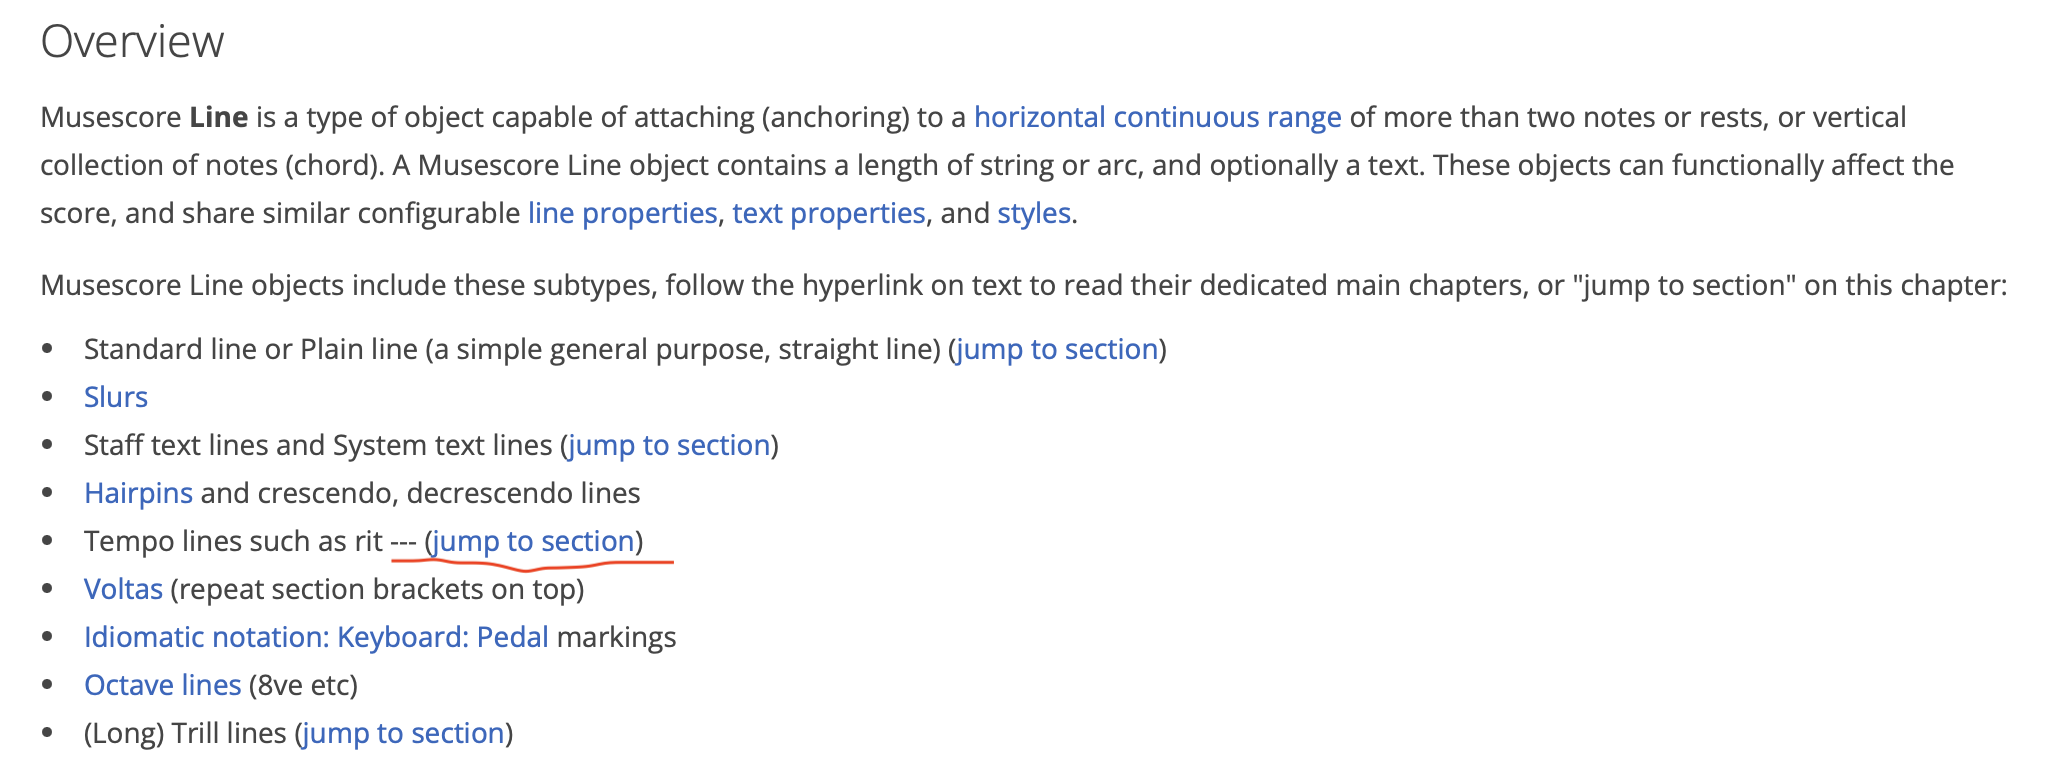Open the text properties link
The width and height of the screenshot is (2072, 762).
[x=829, y=214]
